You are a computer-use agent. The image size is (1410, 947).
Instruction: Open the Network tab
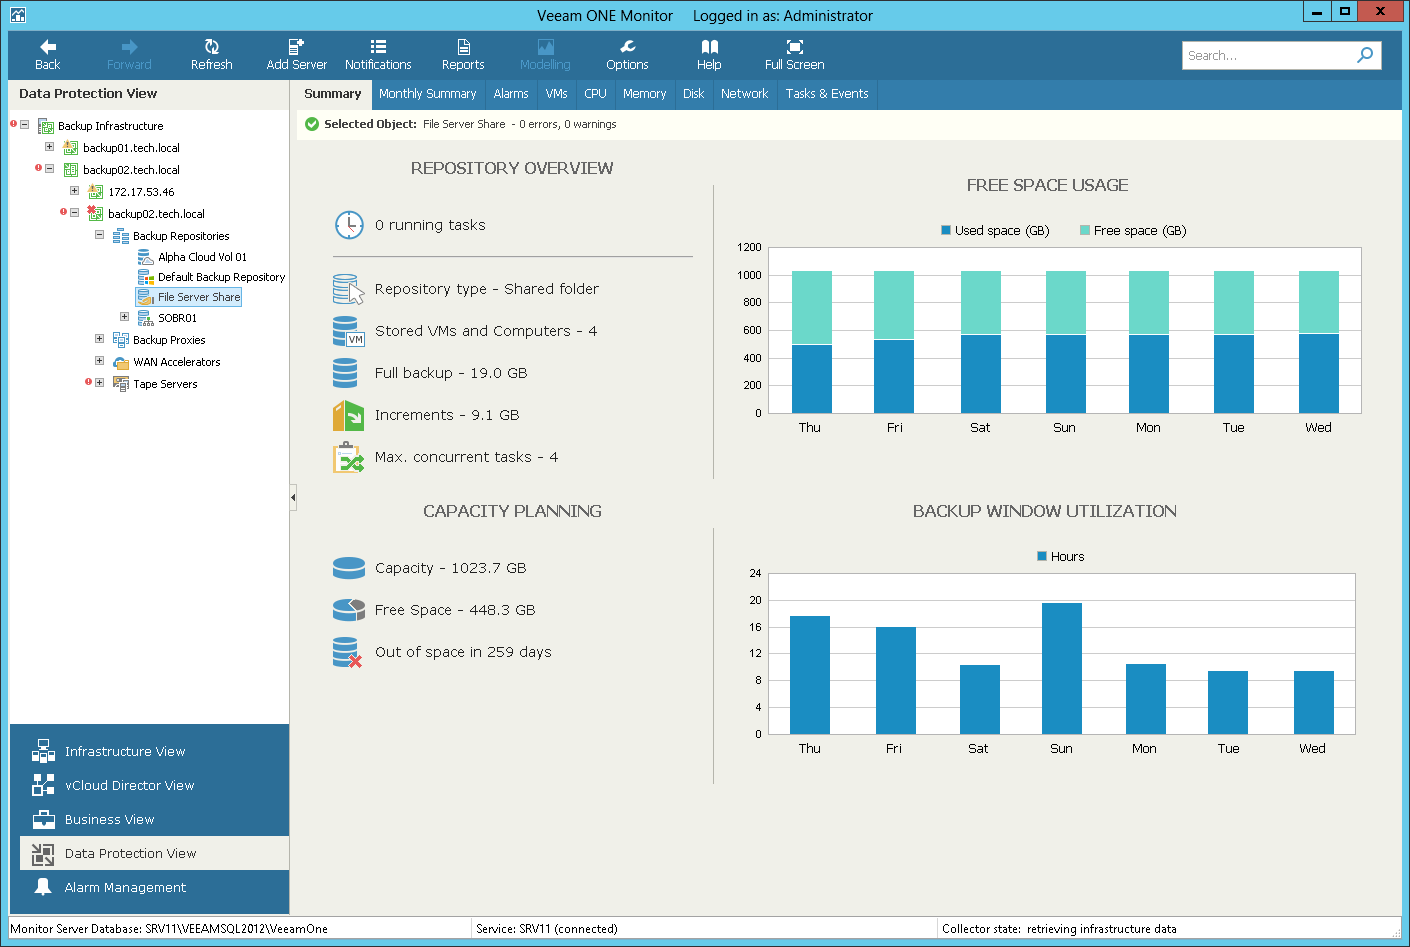[744, 94]
